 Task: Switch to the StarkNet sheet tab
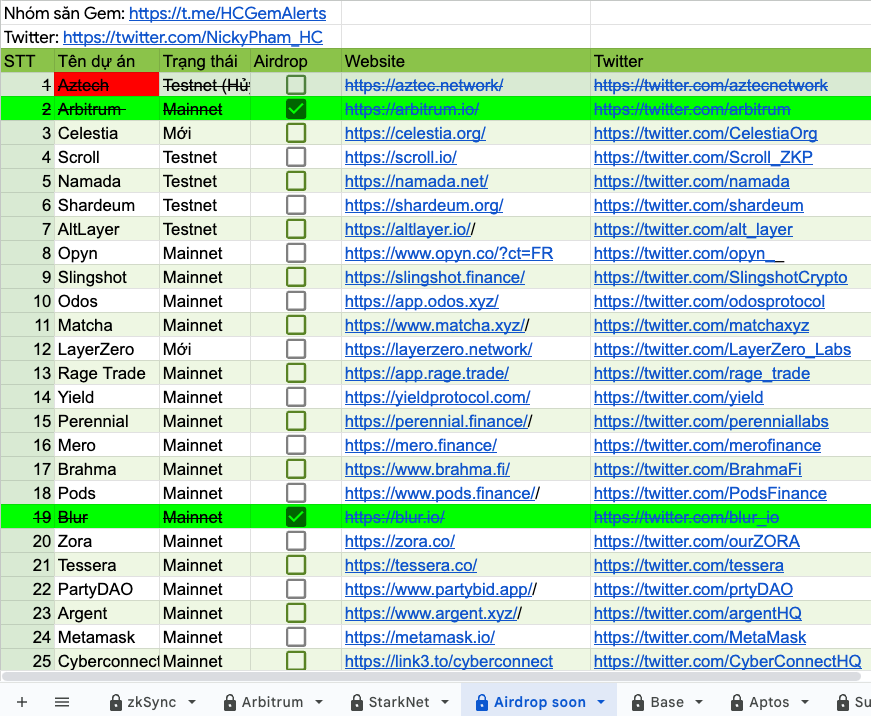tap(399, 702)
